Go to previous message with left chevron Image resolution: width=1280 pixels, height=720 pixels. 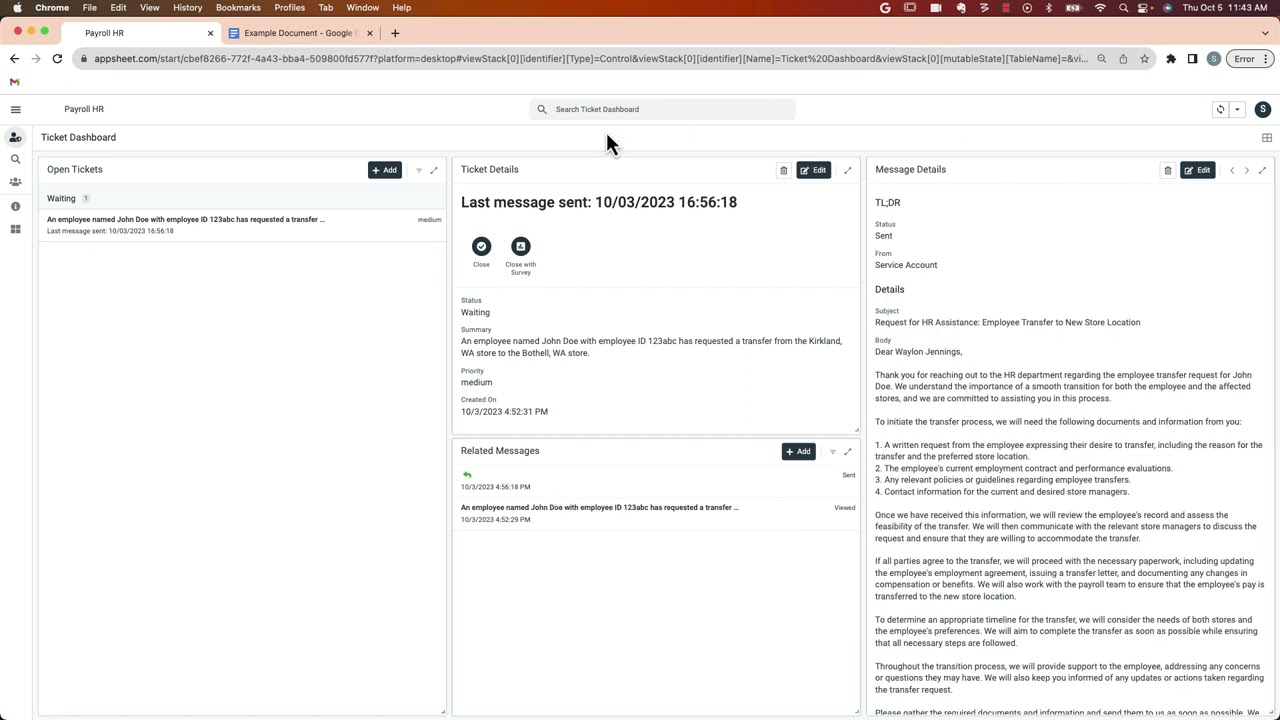point(1232,170)
